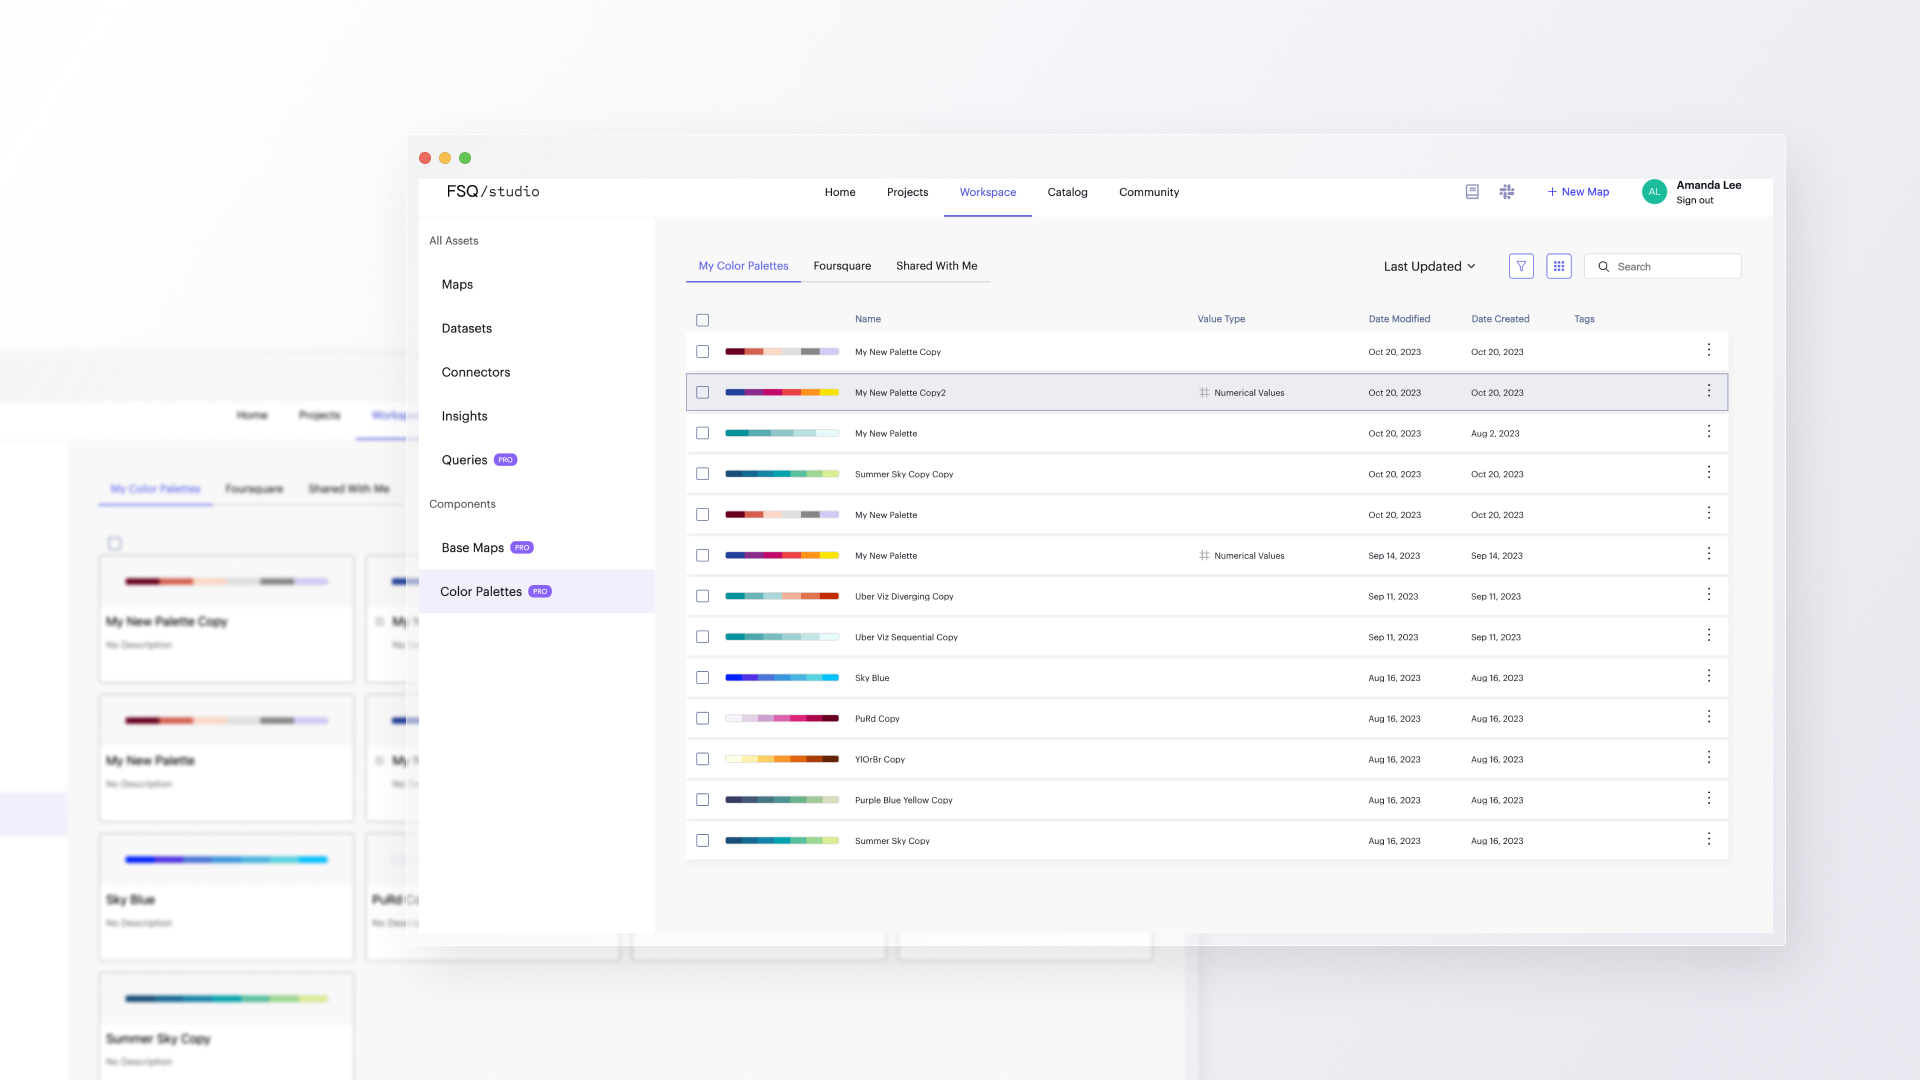1920x1080 pixels.
Task: Click the AL user avatar
Action: point(1654,192)
